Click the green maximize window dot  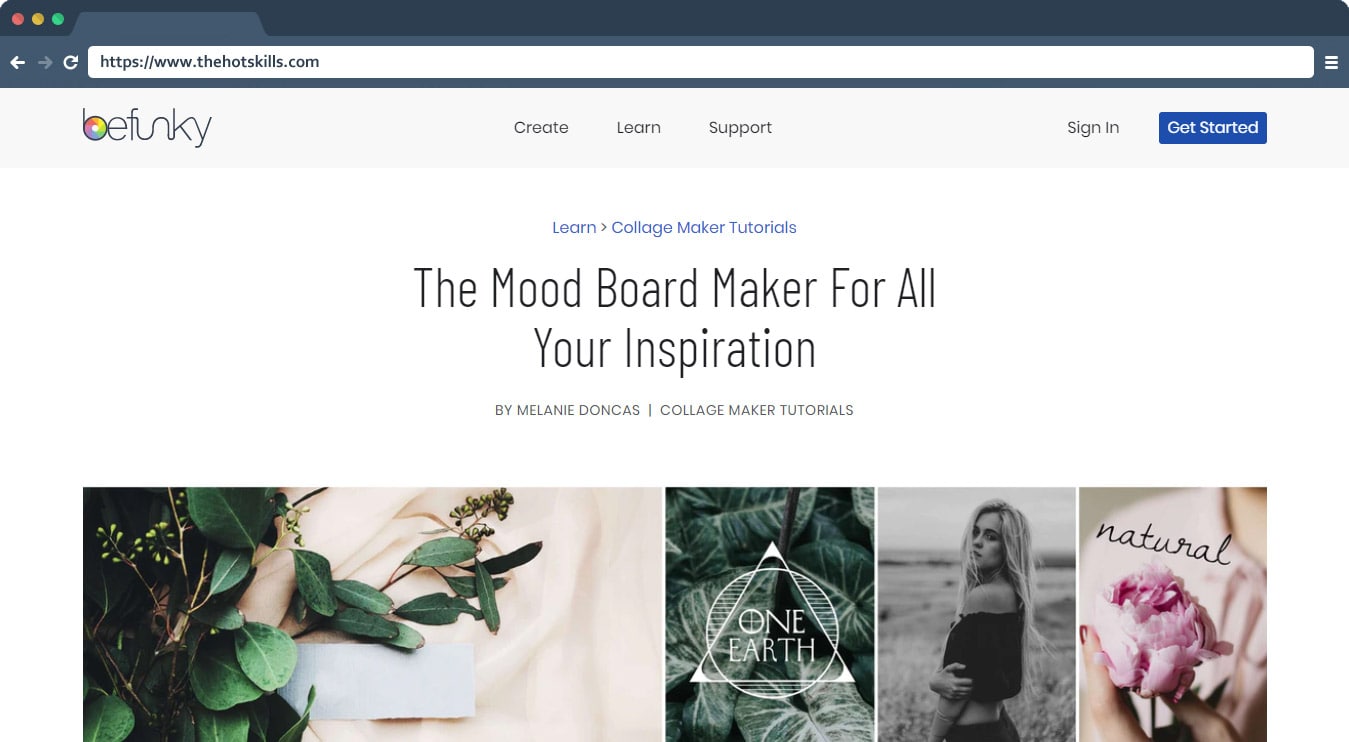point(58,19)
